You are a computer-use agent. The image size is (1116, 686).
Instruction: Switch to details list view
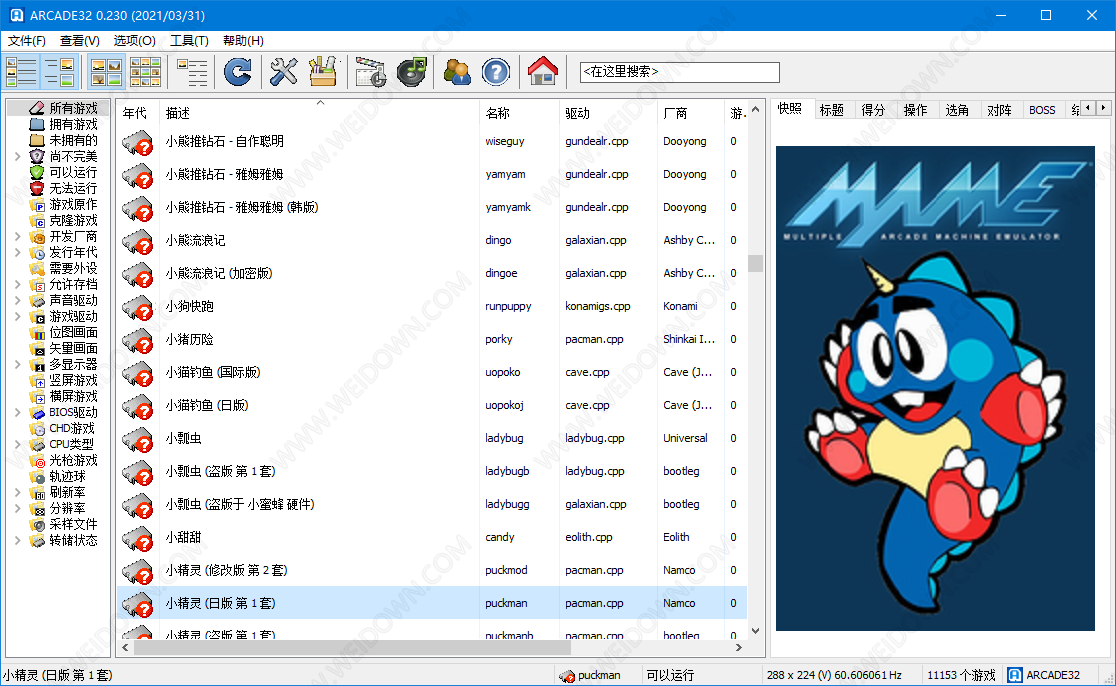click(x=192, y=72)
